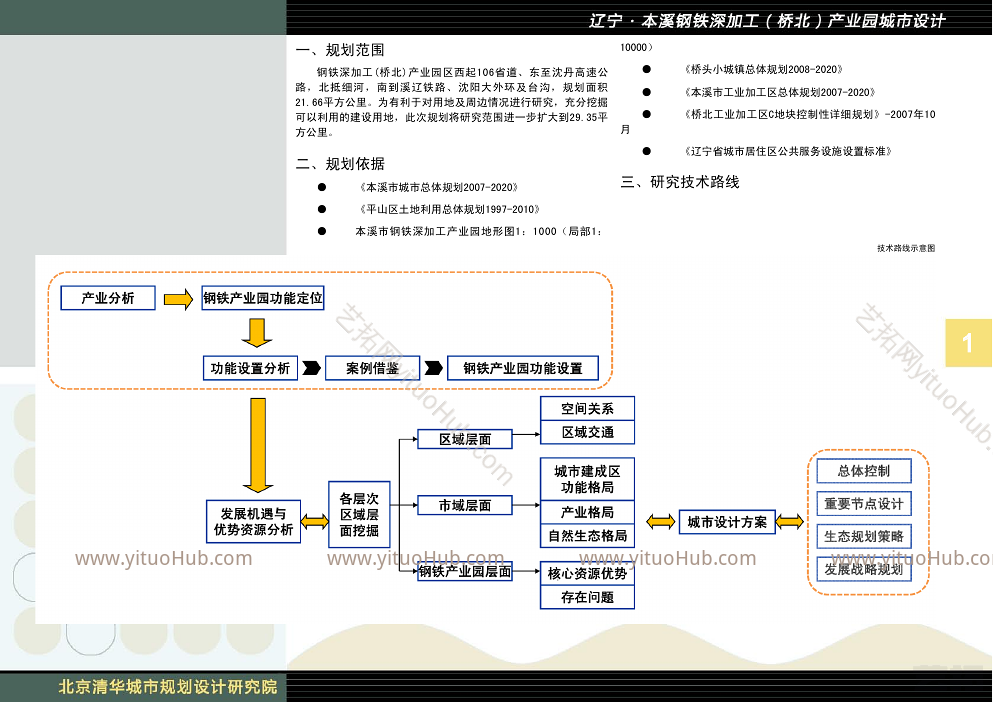Screen dimensions: 993x702
Task: Click the 市域层面 box
Action: (x=465, y=506)
